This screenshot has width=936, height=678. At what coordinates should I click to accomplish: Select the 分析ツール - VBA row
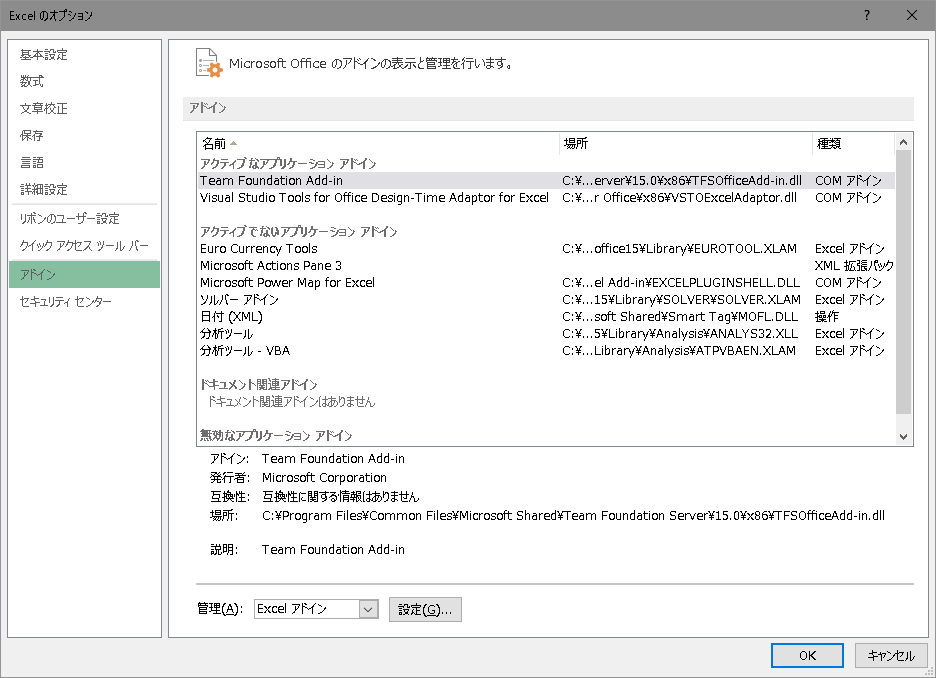coord(546,350)
